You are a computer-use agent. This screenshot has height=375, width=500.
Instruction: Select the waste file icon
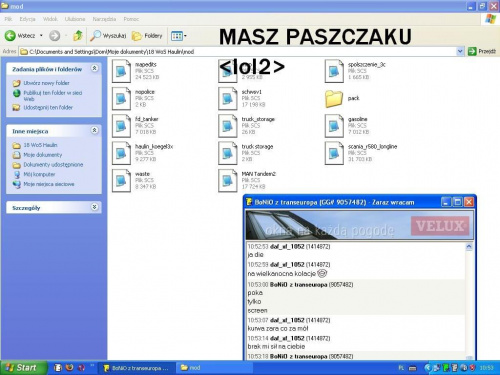[121, 180]
